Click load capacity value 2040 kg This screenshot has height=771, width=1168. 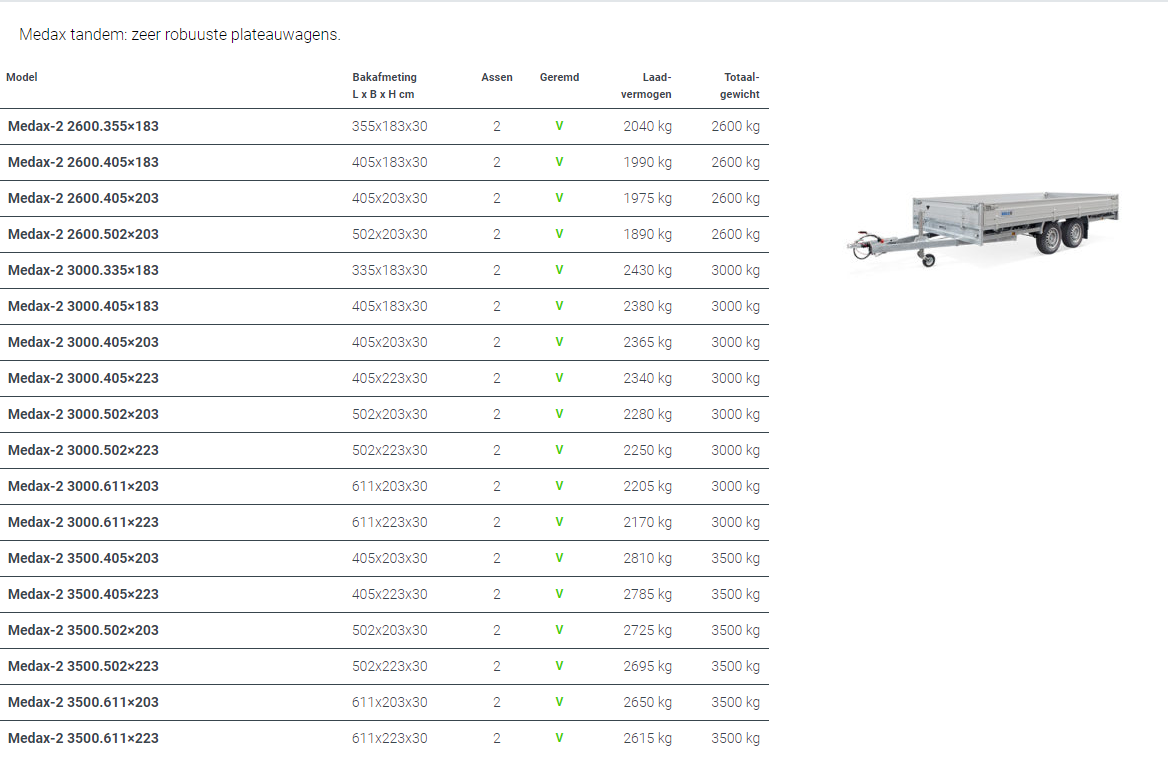[x=647, y=127]
